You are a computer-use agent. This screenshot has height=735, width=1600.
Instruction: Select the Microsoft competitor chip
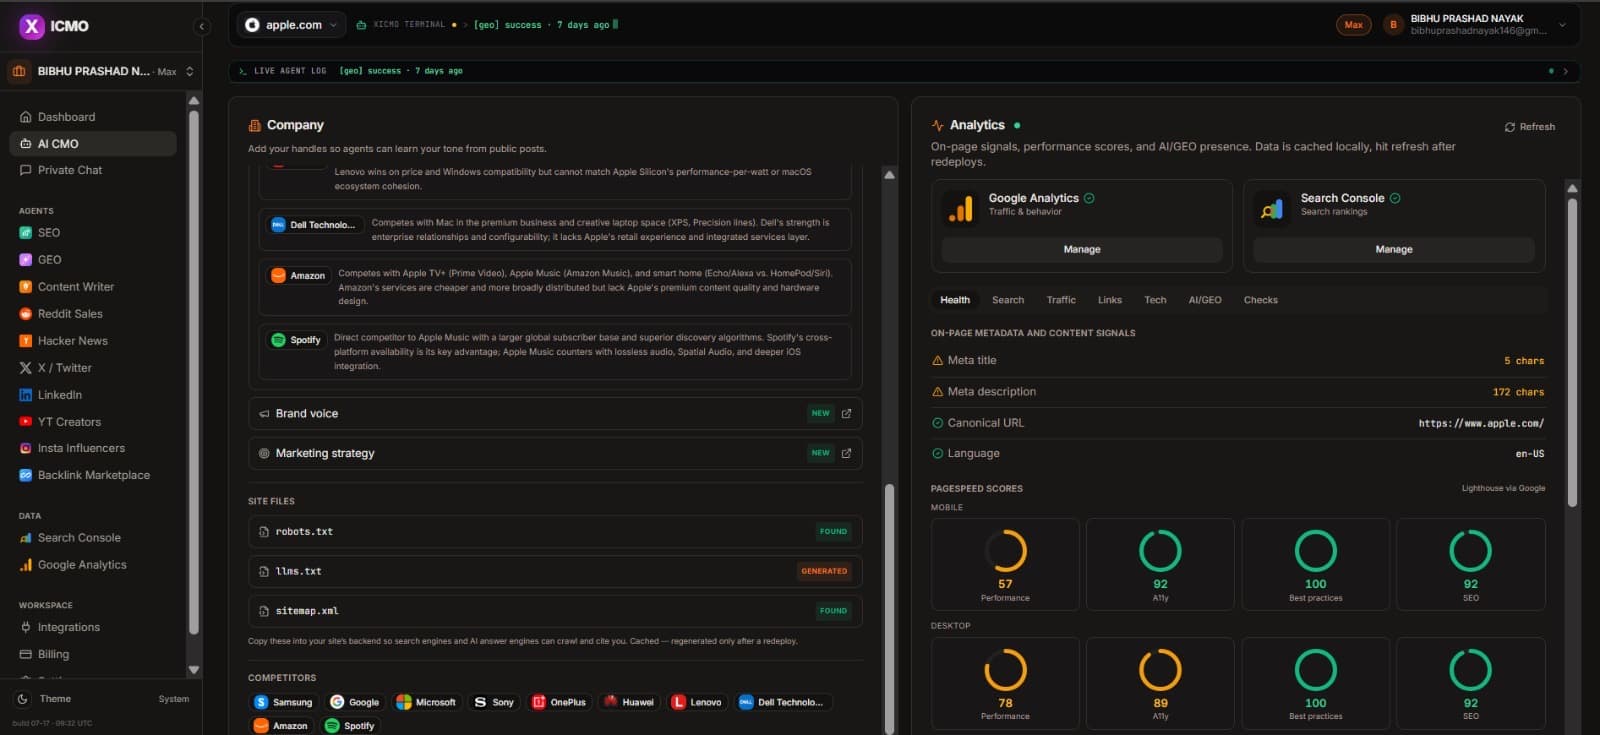coord(426,702)
